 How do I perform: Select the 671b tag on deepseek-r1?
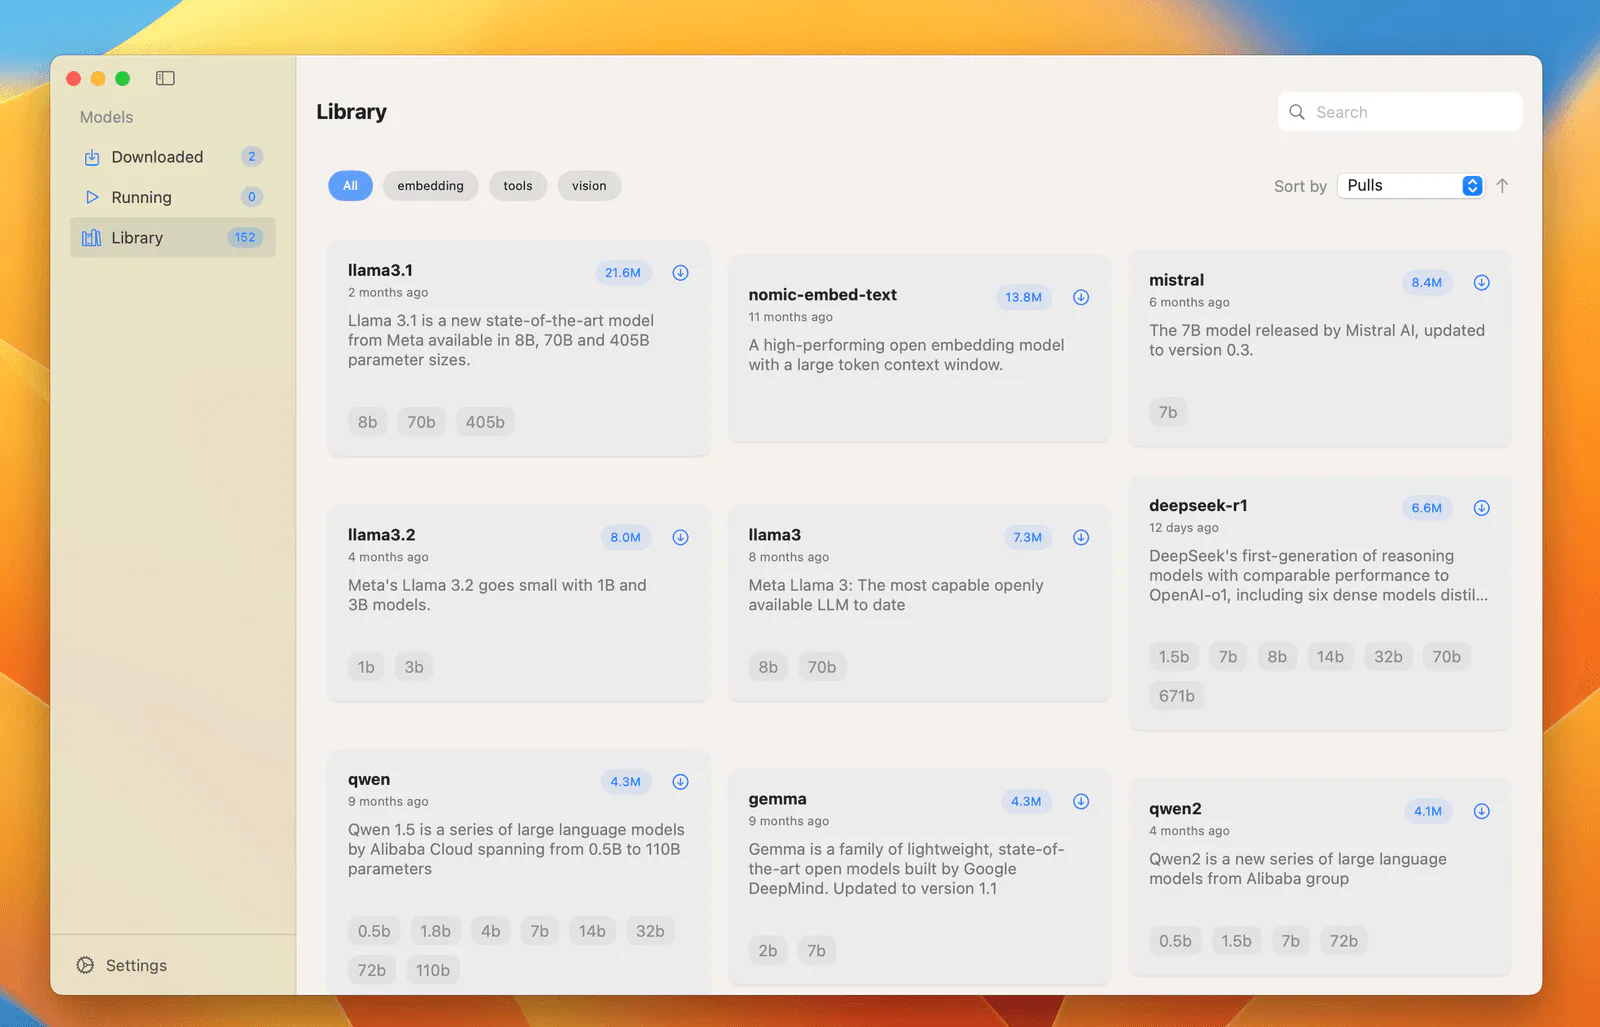coord(1177,696)
